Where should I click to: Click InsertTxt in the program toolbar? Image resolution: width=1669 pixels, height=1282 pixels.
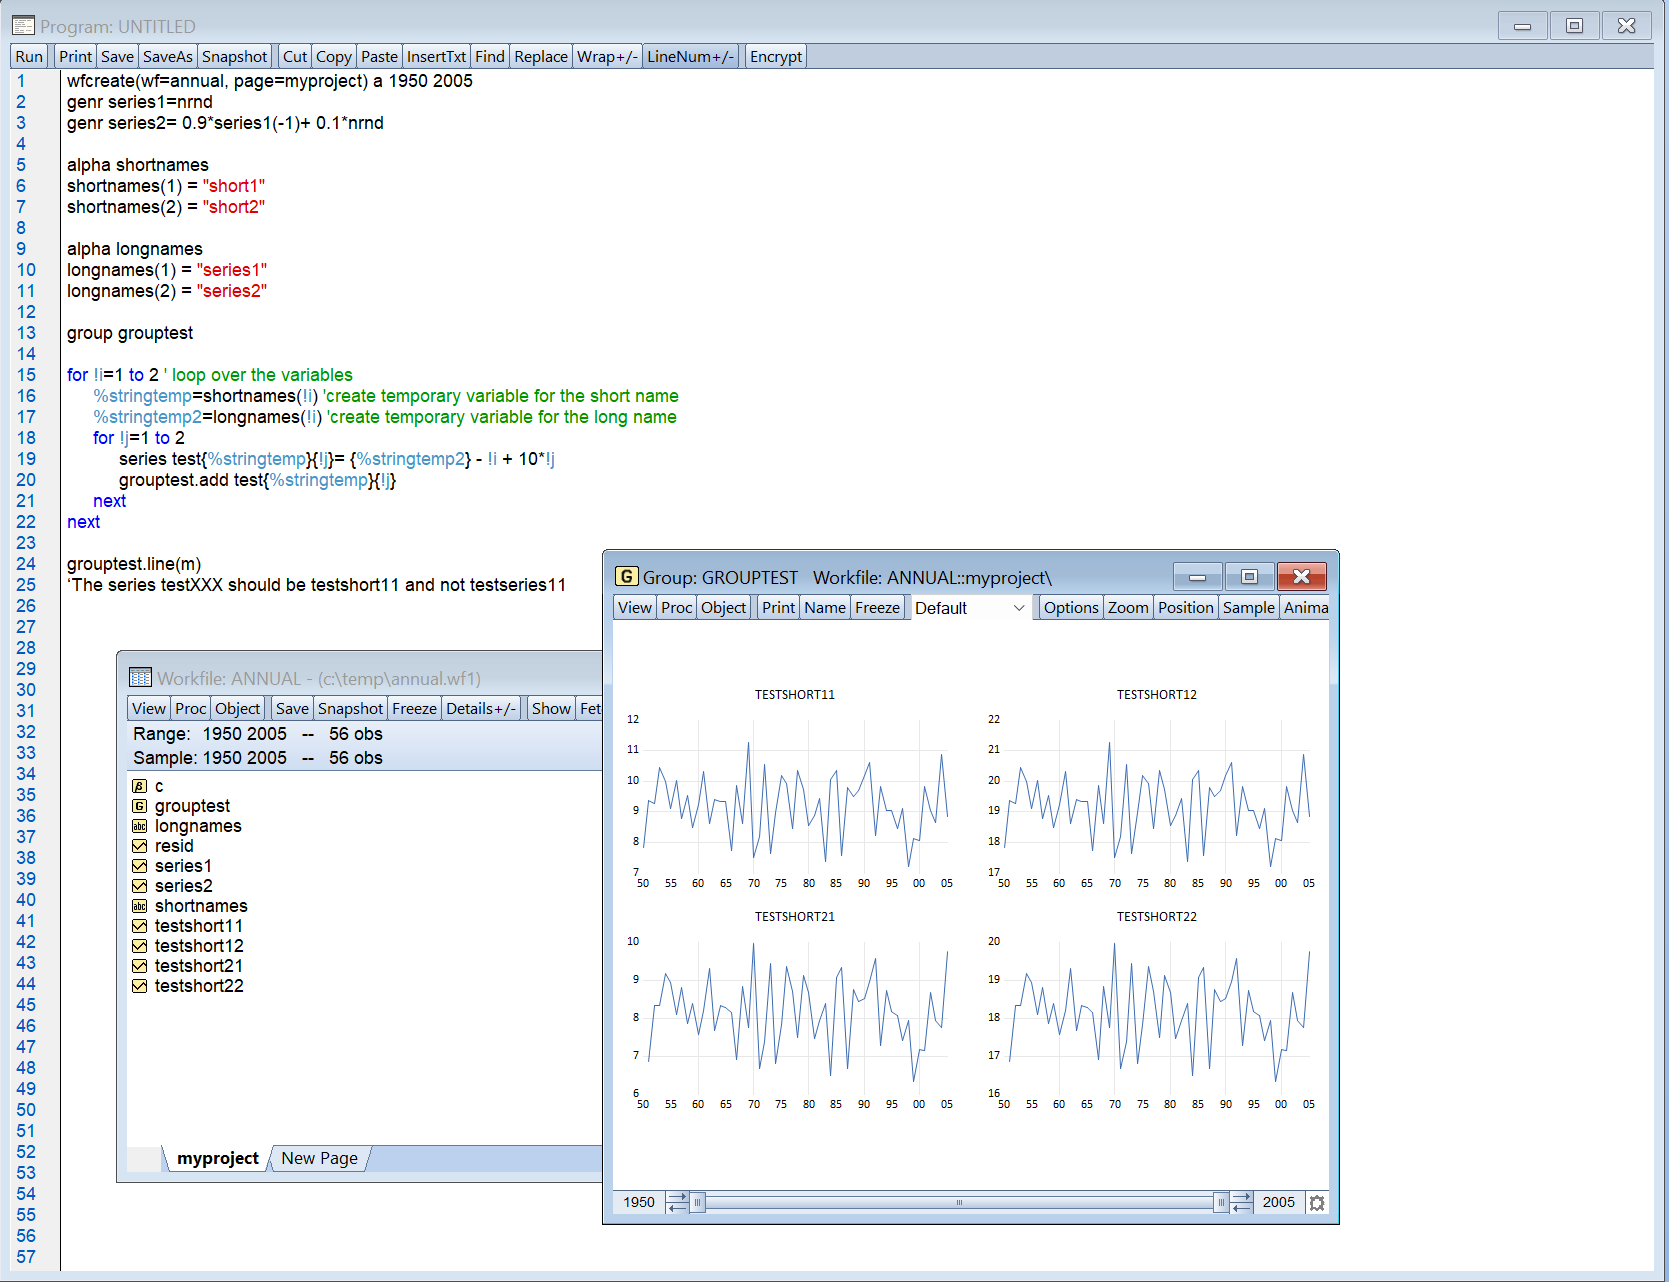click(437, 57)
